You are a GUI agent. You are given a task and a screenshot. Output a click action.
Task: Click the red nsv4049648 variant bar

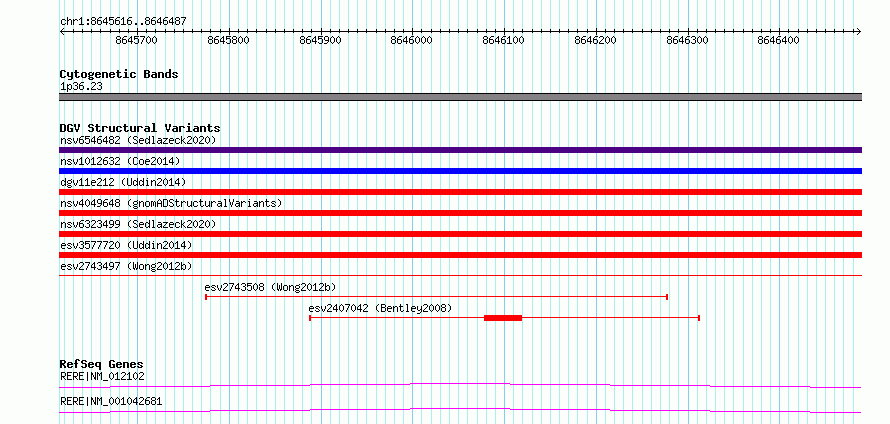(x=460, y=213)
